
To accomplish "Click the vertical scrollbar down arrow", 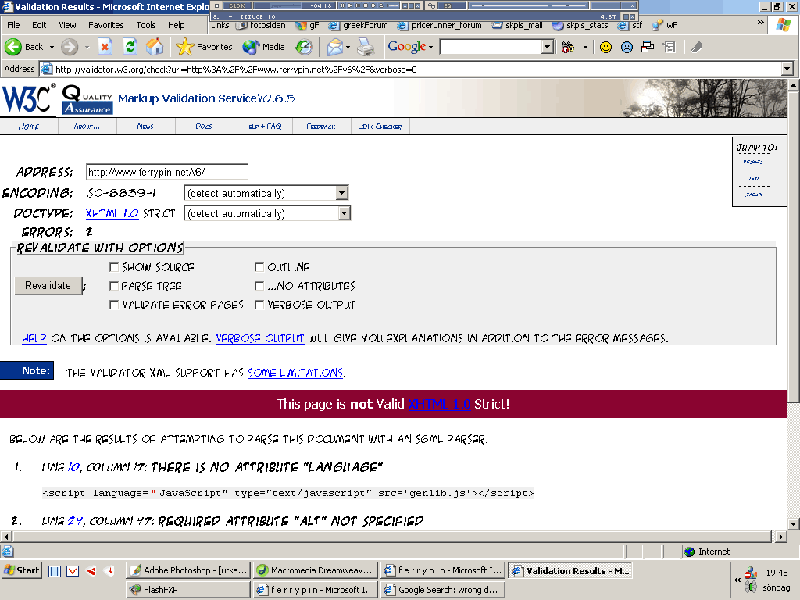I will (793, 524).
